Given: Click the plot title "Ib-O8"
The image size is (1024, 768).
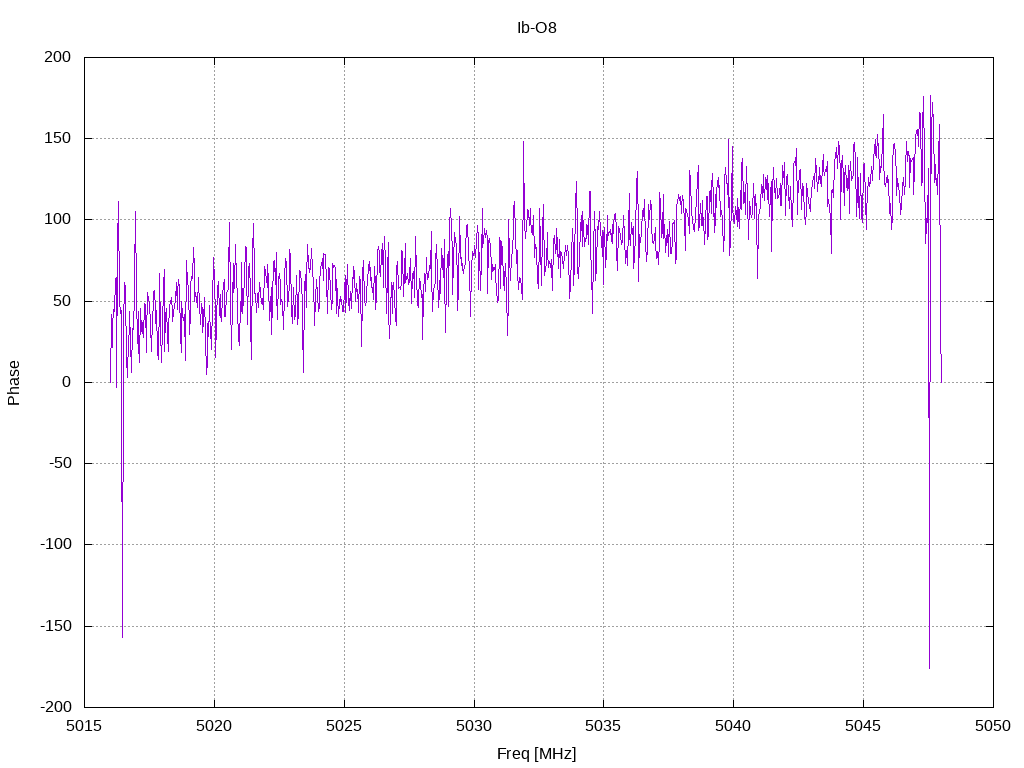Looking at the screenshot, I should click(536, 28).
